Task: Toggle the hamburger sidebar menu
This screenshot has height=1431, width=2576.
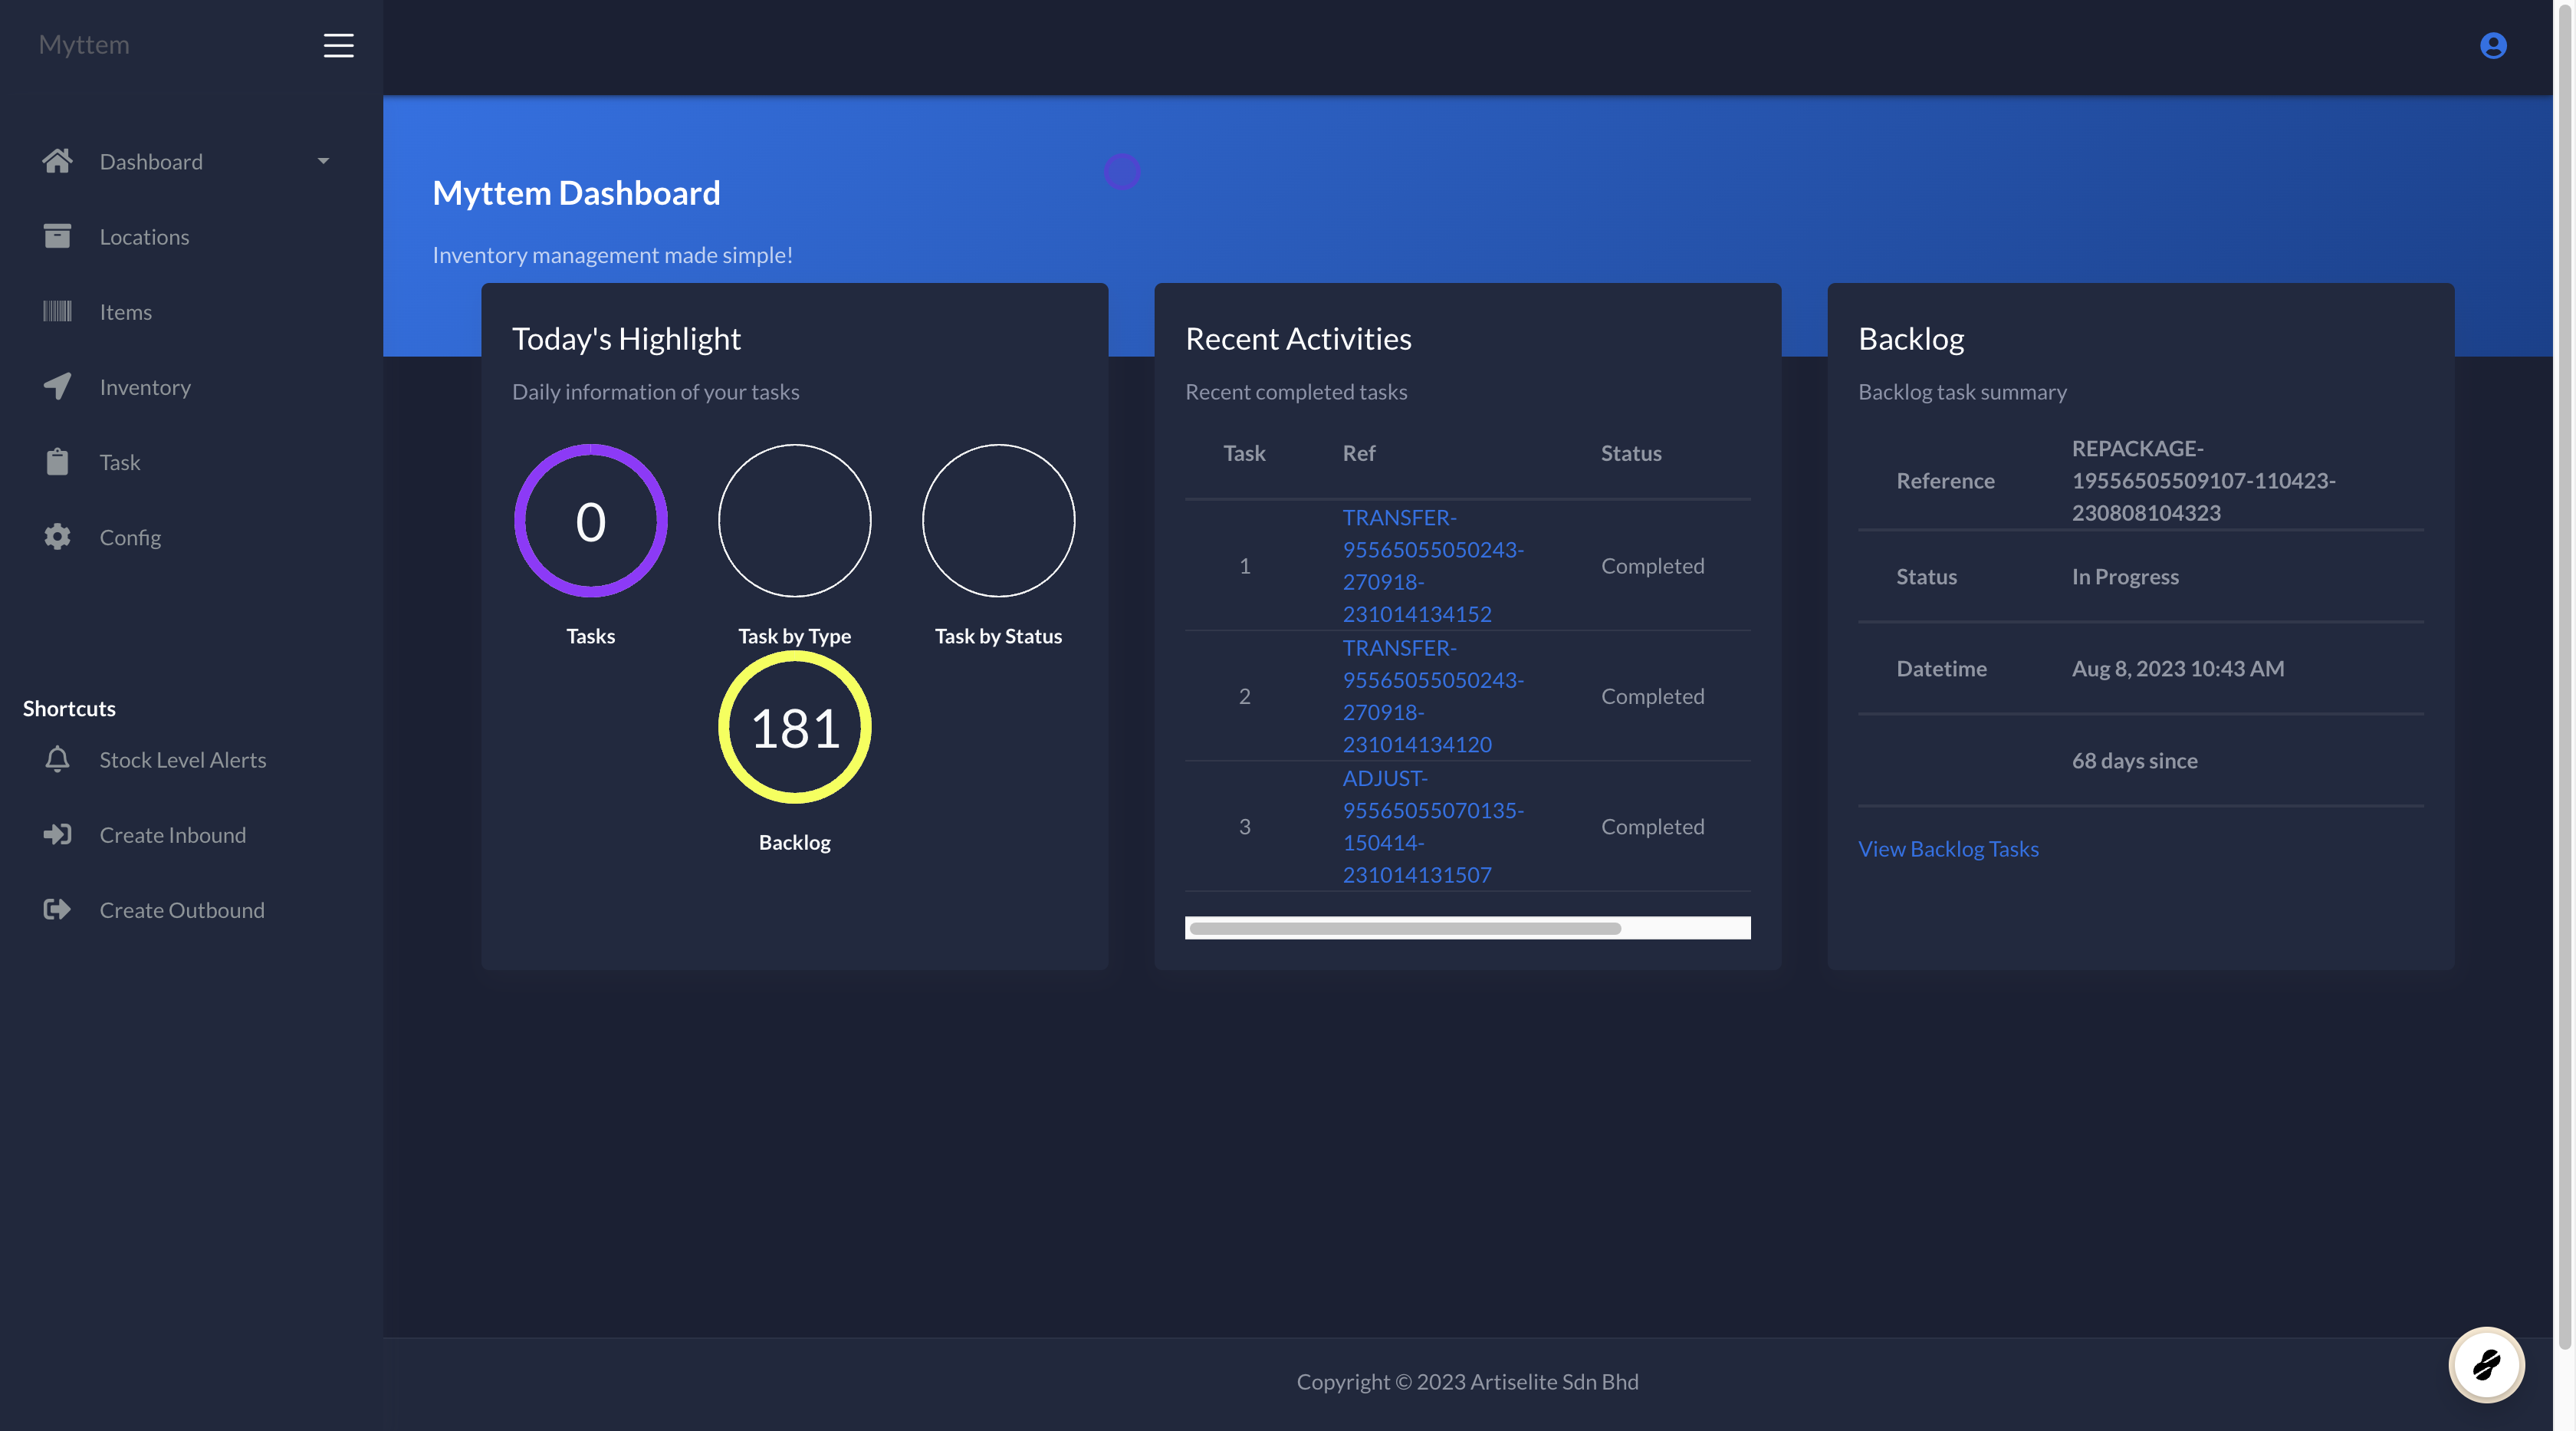Action: (x=338, y=45)
